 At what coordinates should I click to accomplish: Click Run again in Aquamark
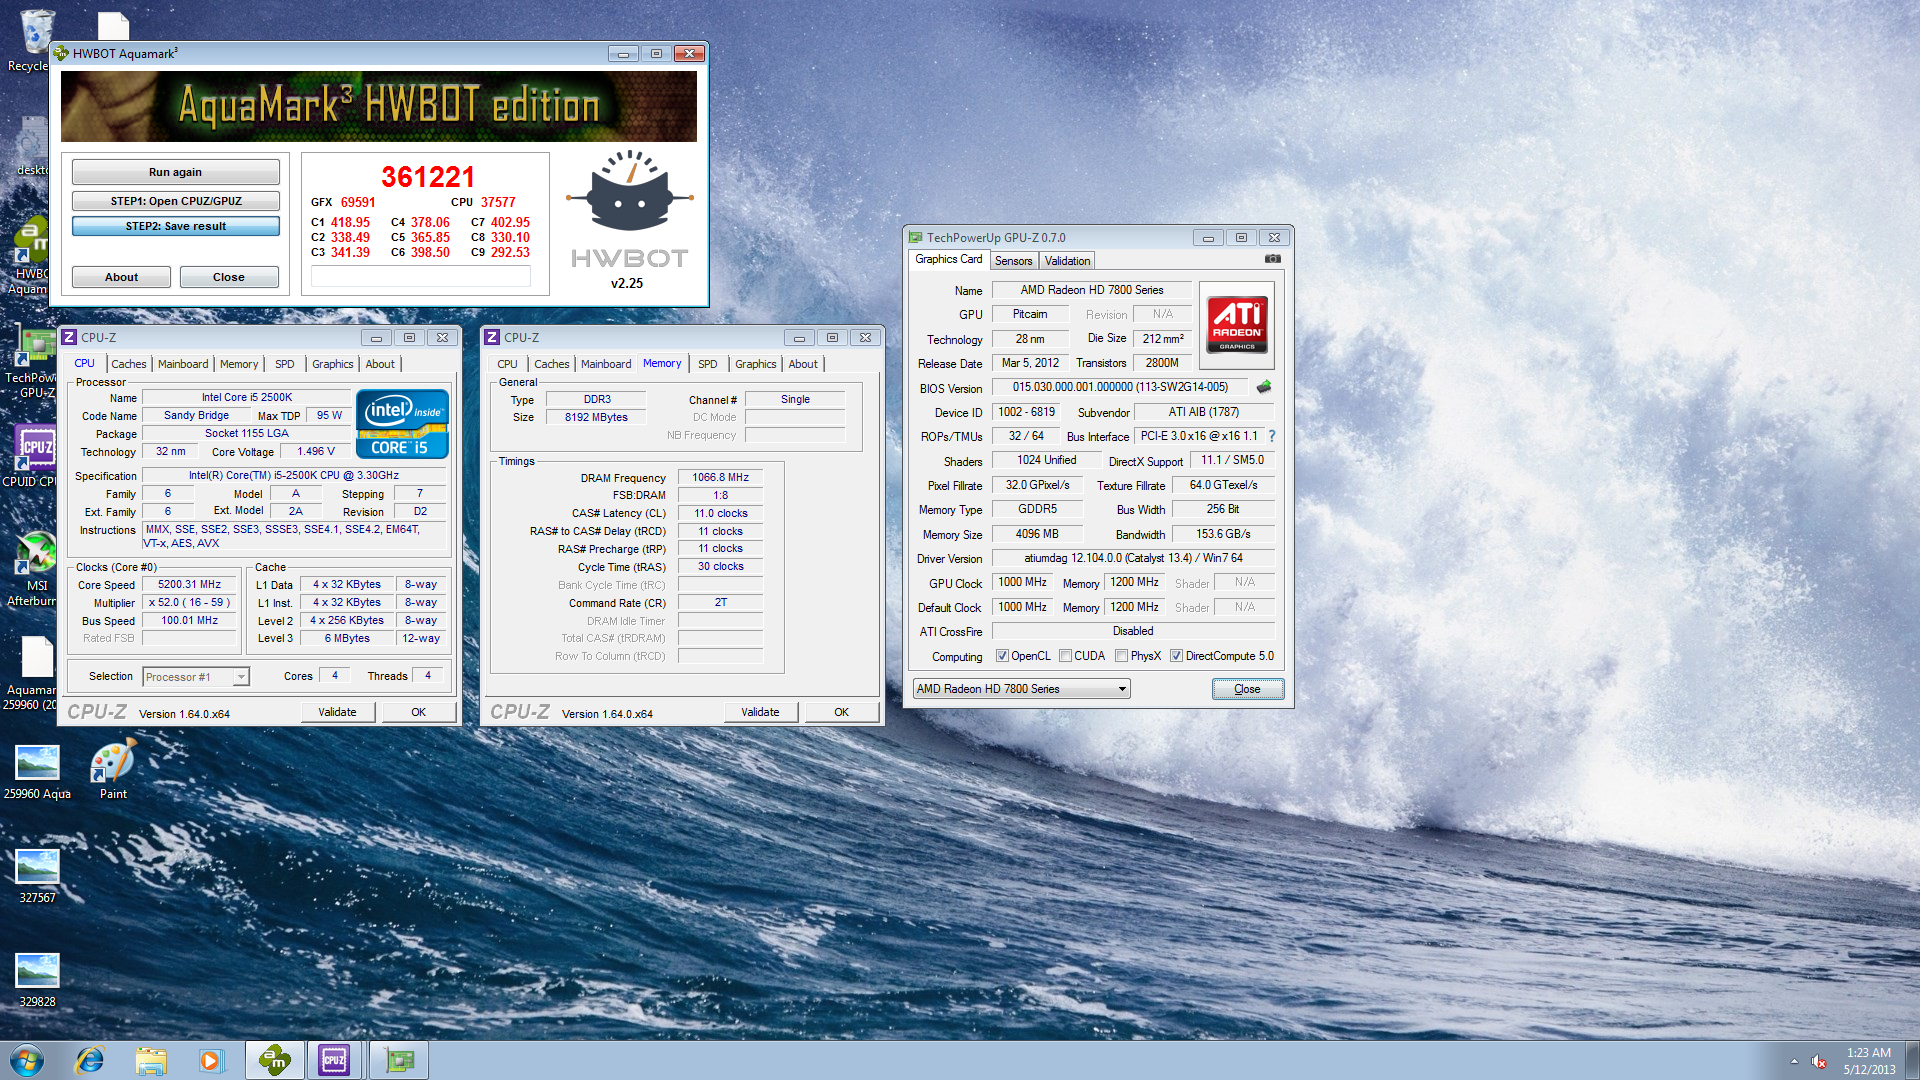(x=175, y=172)
